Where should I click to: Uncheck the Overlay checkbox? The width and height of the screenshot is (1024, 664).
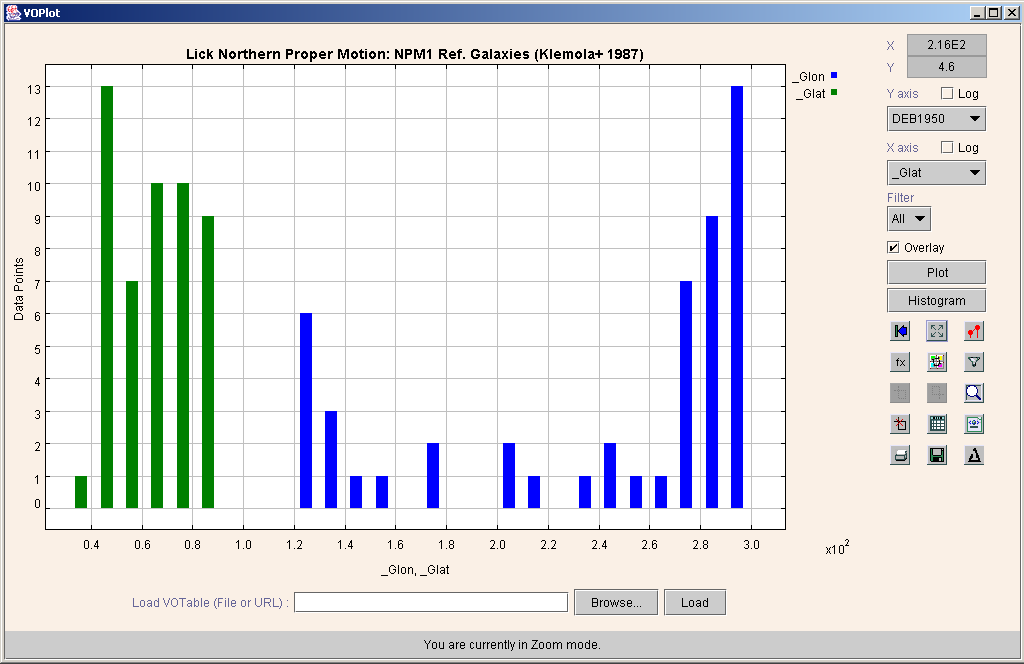(893, 247)
